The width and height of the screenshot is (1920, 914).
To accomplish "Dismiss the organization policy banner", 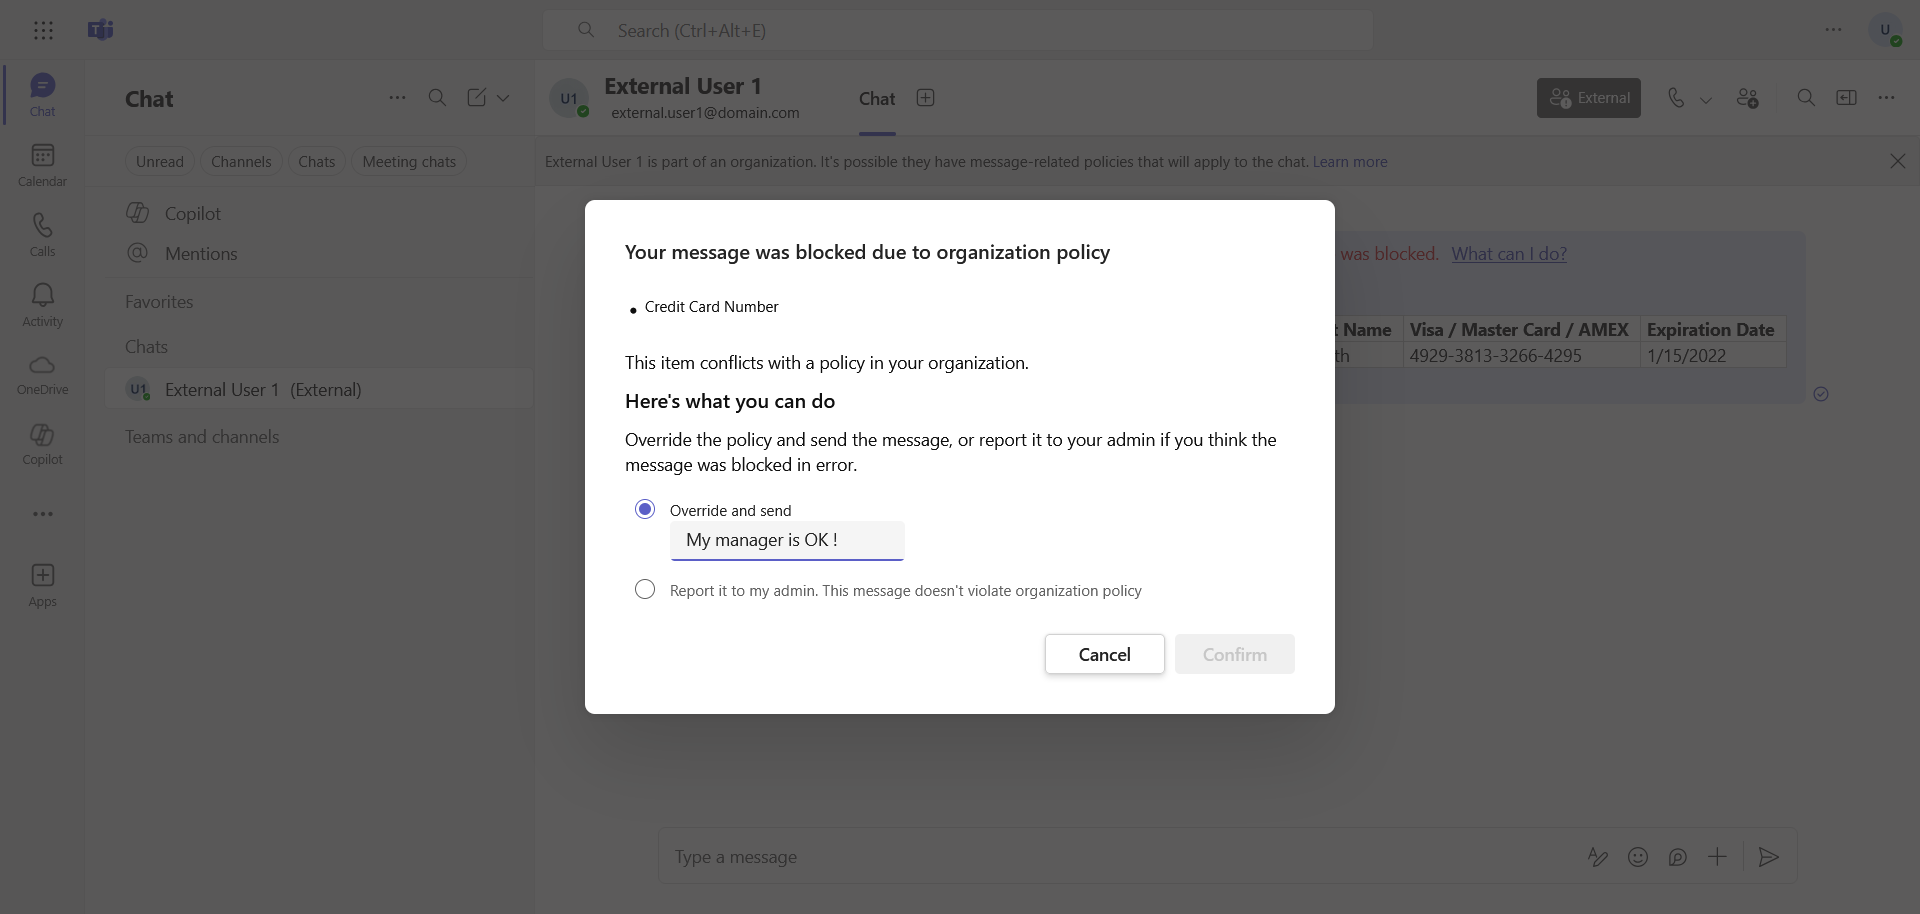I will pyautogui.click(x=1897, y=161).
